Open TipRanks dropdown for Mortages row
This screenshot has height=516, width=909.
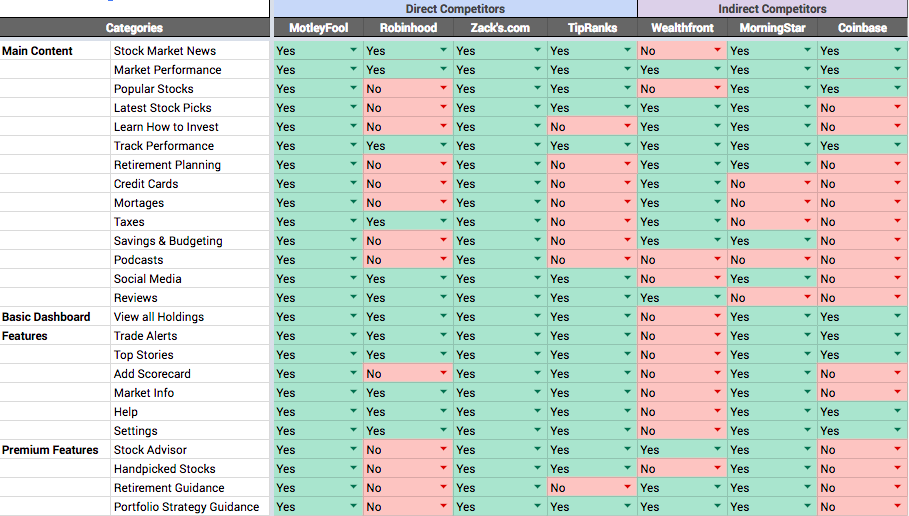point(627,202)
